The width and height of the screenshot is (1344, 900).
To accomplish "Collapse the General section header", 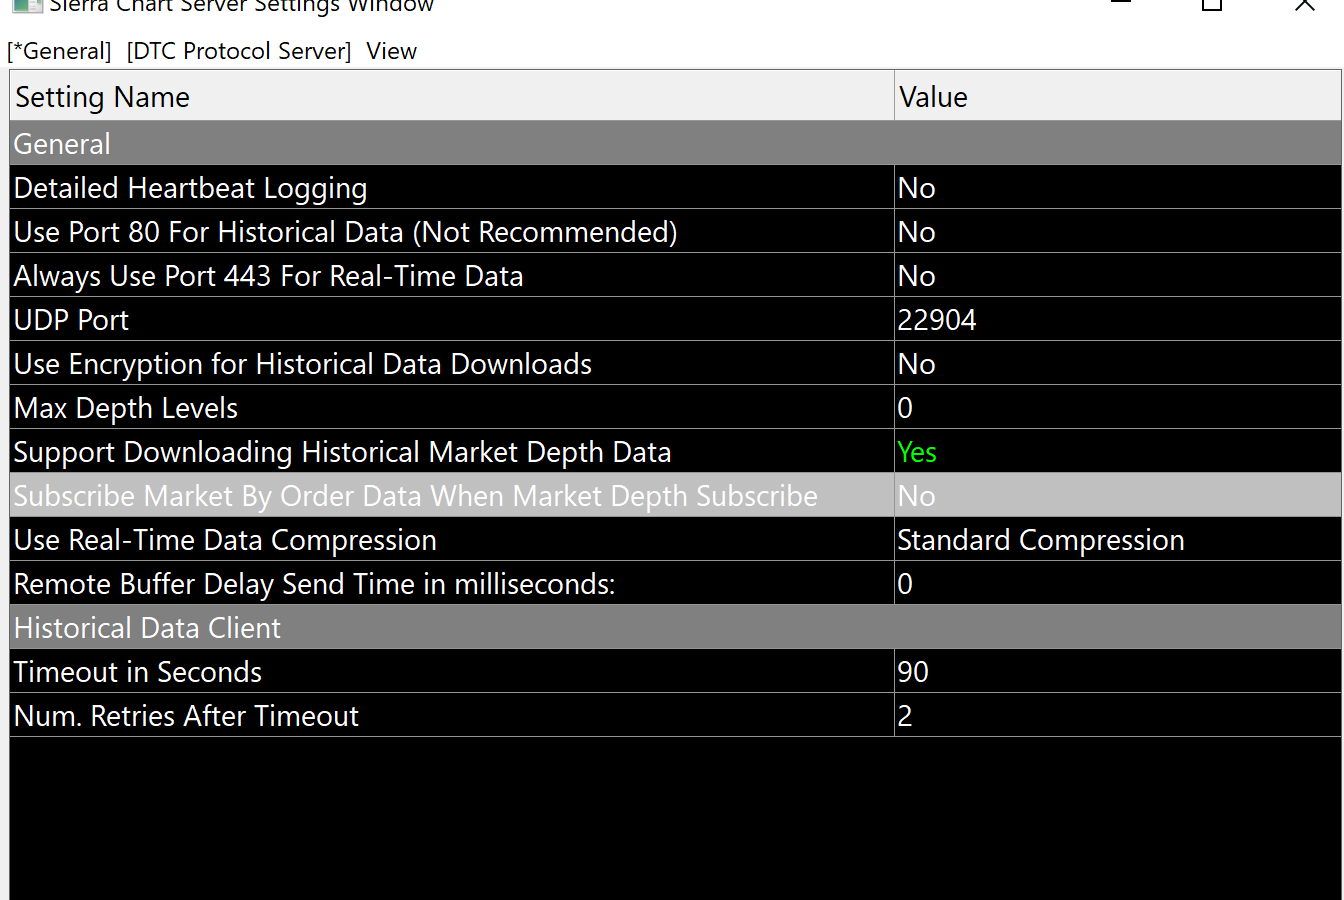I will point(62,144).
